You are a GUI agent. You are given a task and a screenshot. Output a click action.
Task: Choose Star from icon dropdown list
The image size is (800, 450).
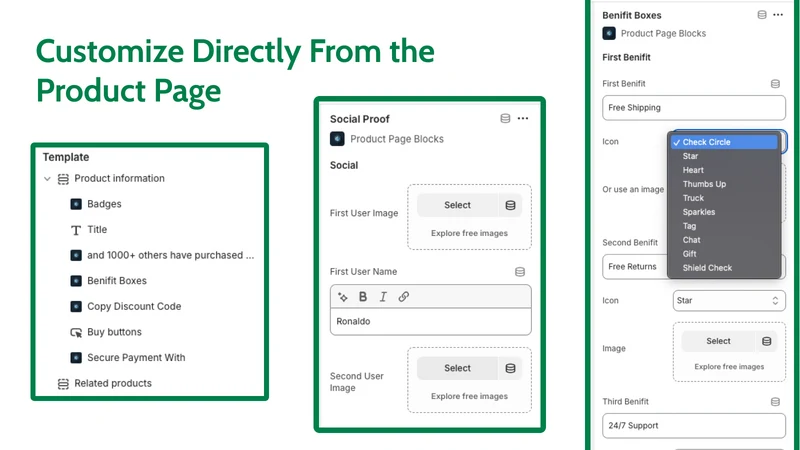[x=724, y=156]
